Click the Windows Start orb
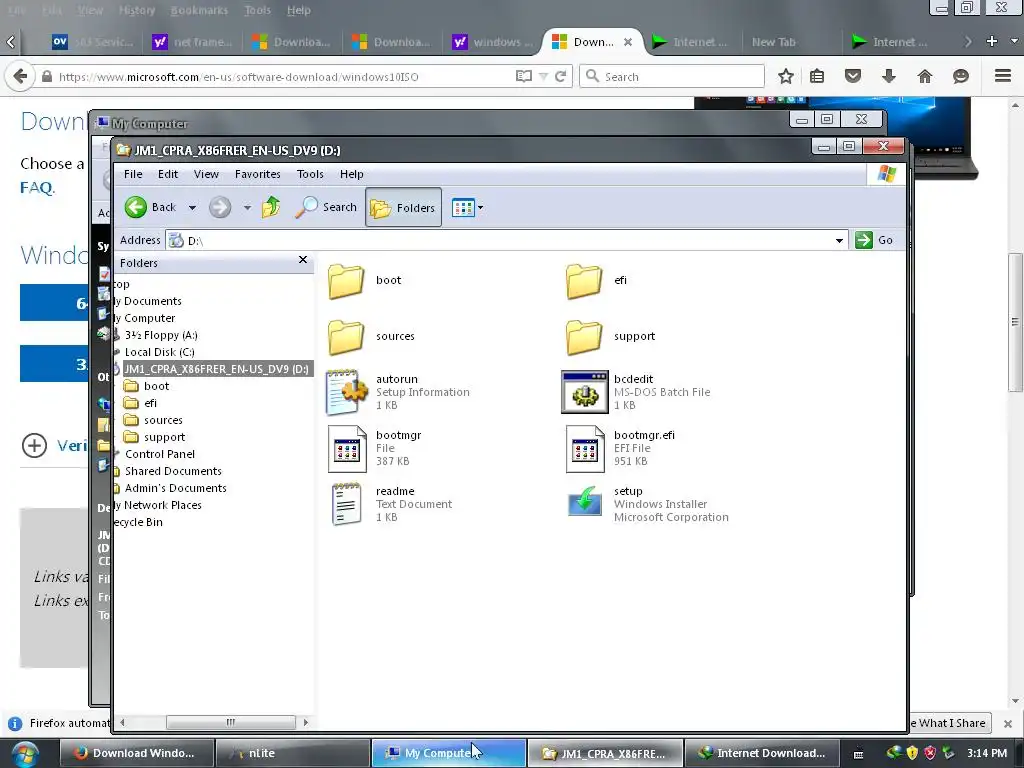 click(x=24, y=754)
